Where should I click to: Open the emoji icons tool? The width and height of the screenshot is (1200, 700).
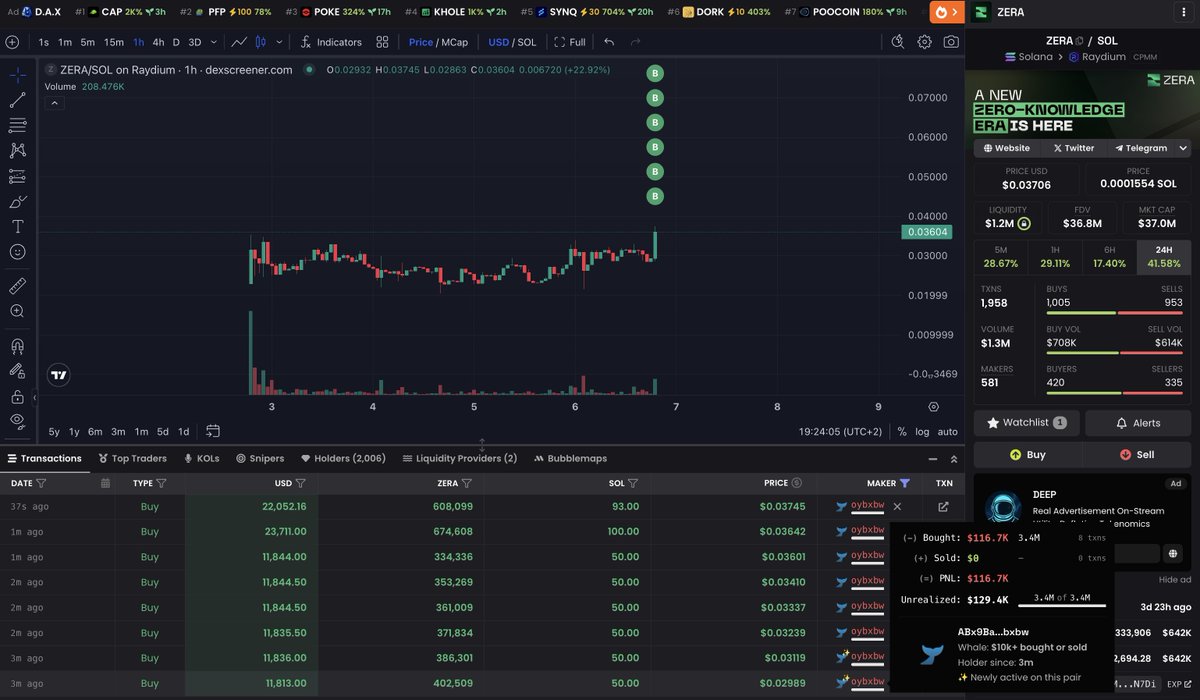coord(17,252)
